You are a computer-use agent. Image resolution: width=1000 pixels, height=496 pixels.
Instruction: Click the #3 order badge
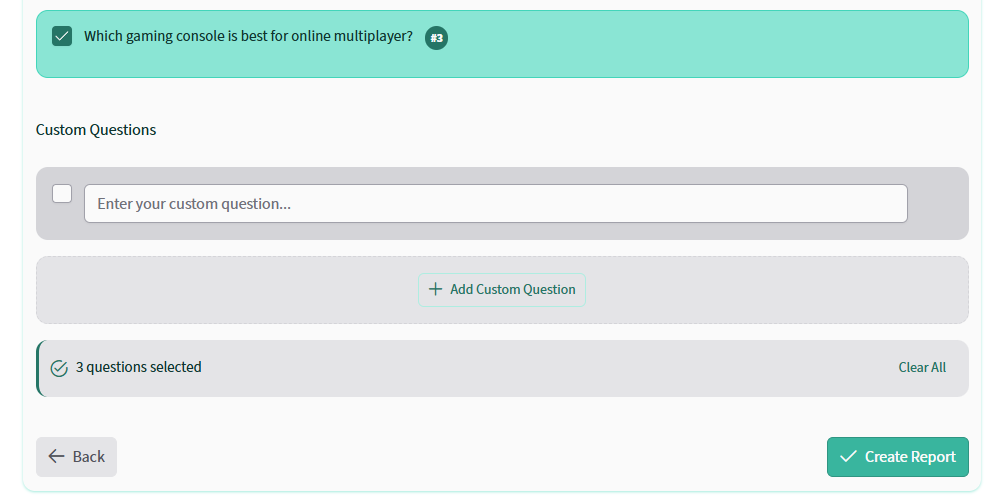pyautogui.click(x=436, y=38)
